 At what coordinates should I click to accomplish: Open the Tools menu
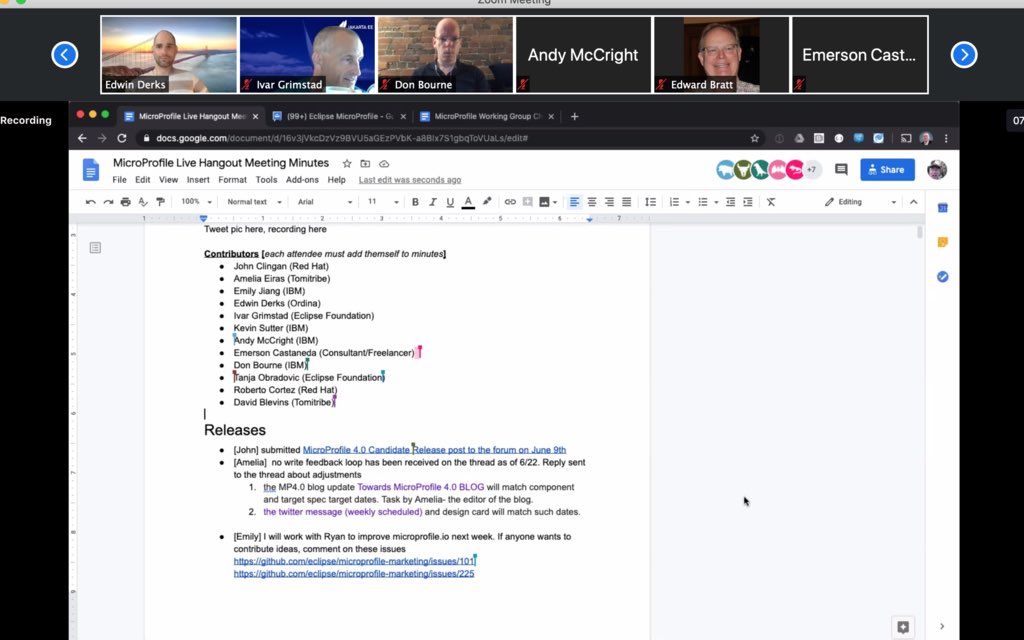pyautogui.click(x=266, y=180)
